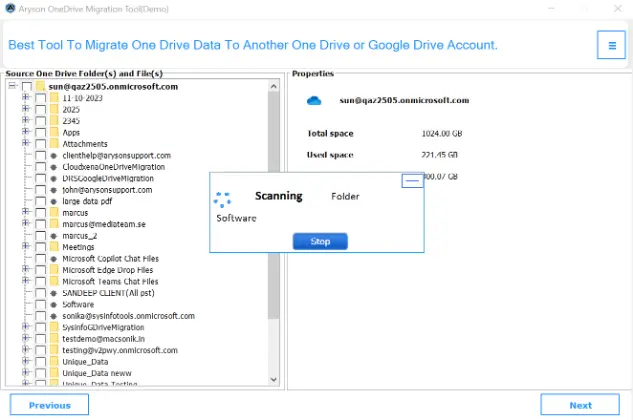Click the folder icon beside Apps
This screenshot has width=633, height=420.
point(54,132)
